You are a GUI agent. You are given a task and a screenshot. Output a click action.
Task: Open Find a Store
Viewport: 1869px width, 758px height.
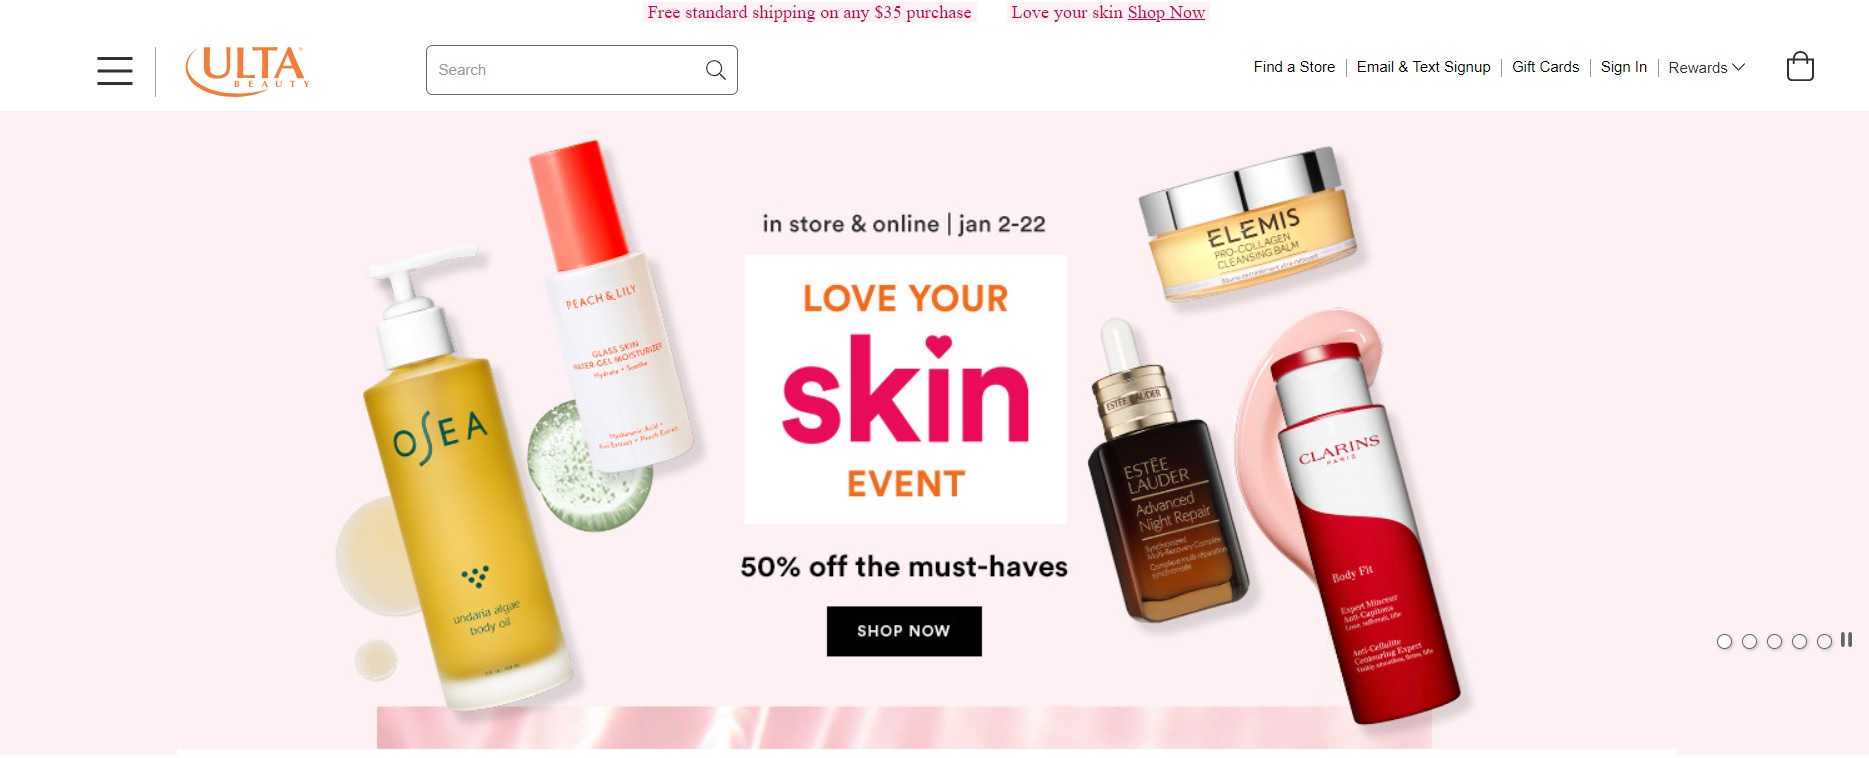(1294, 67)
